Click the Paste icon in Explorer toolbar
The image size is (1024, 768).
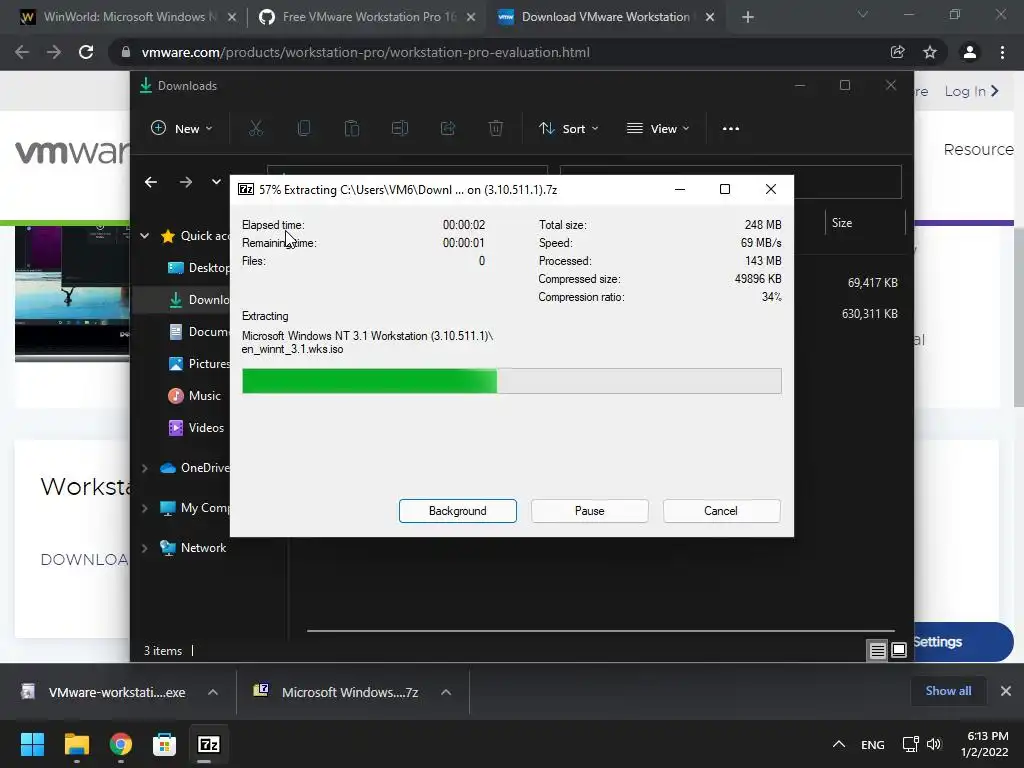click(351, 129)
